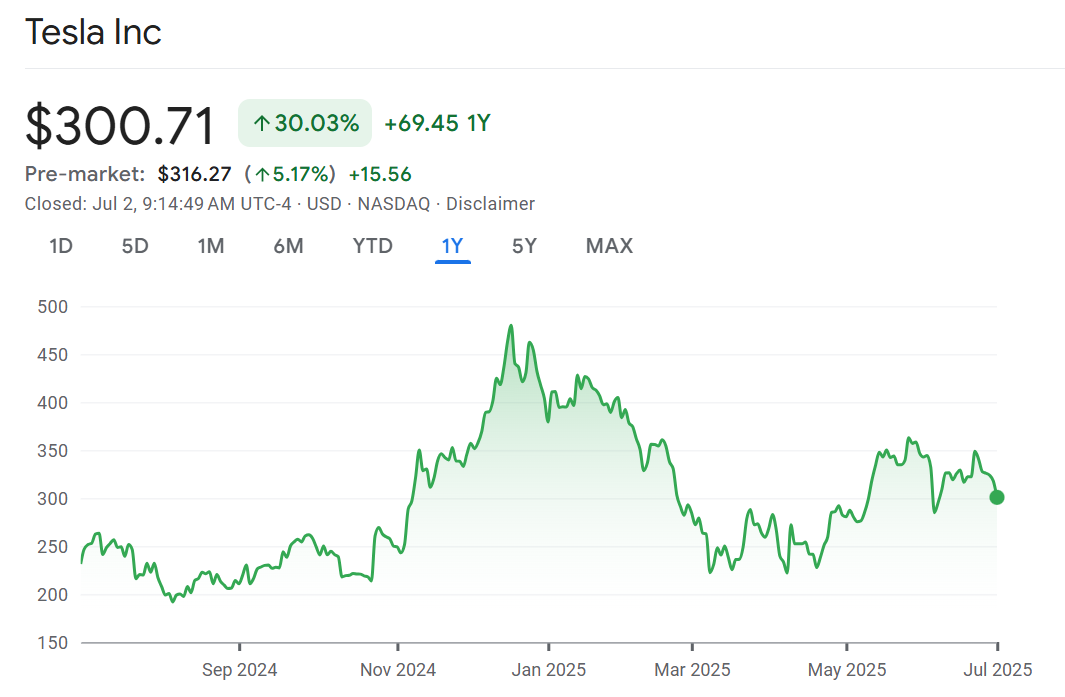
Task: Click the +69.45 1Y change text
Action: pos(437,123)
